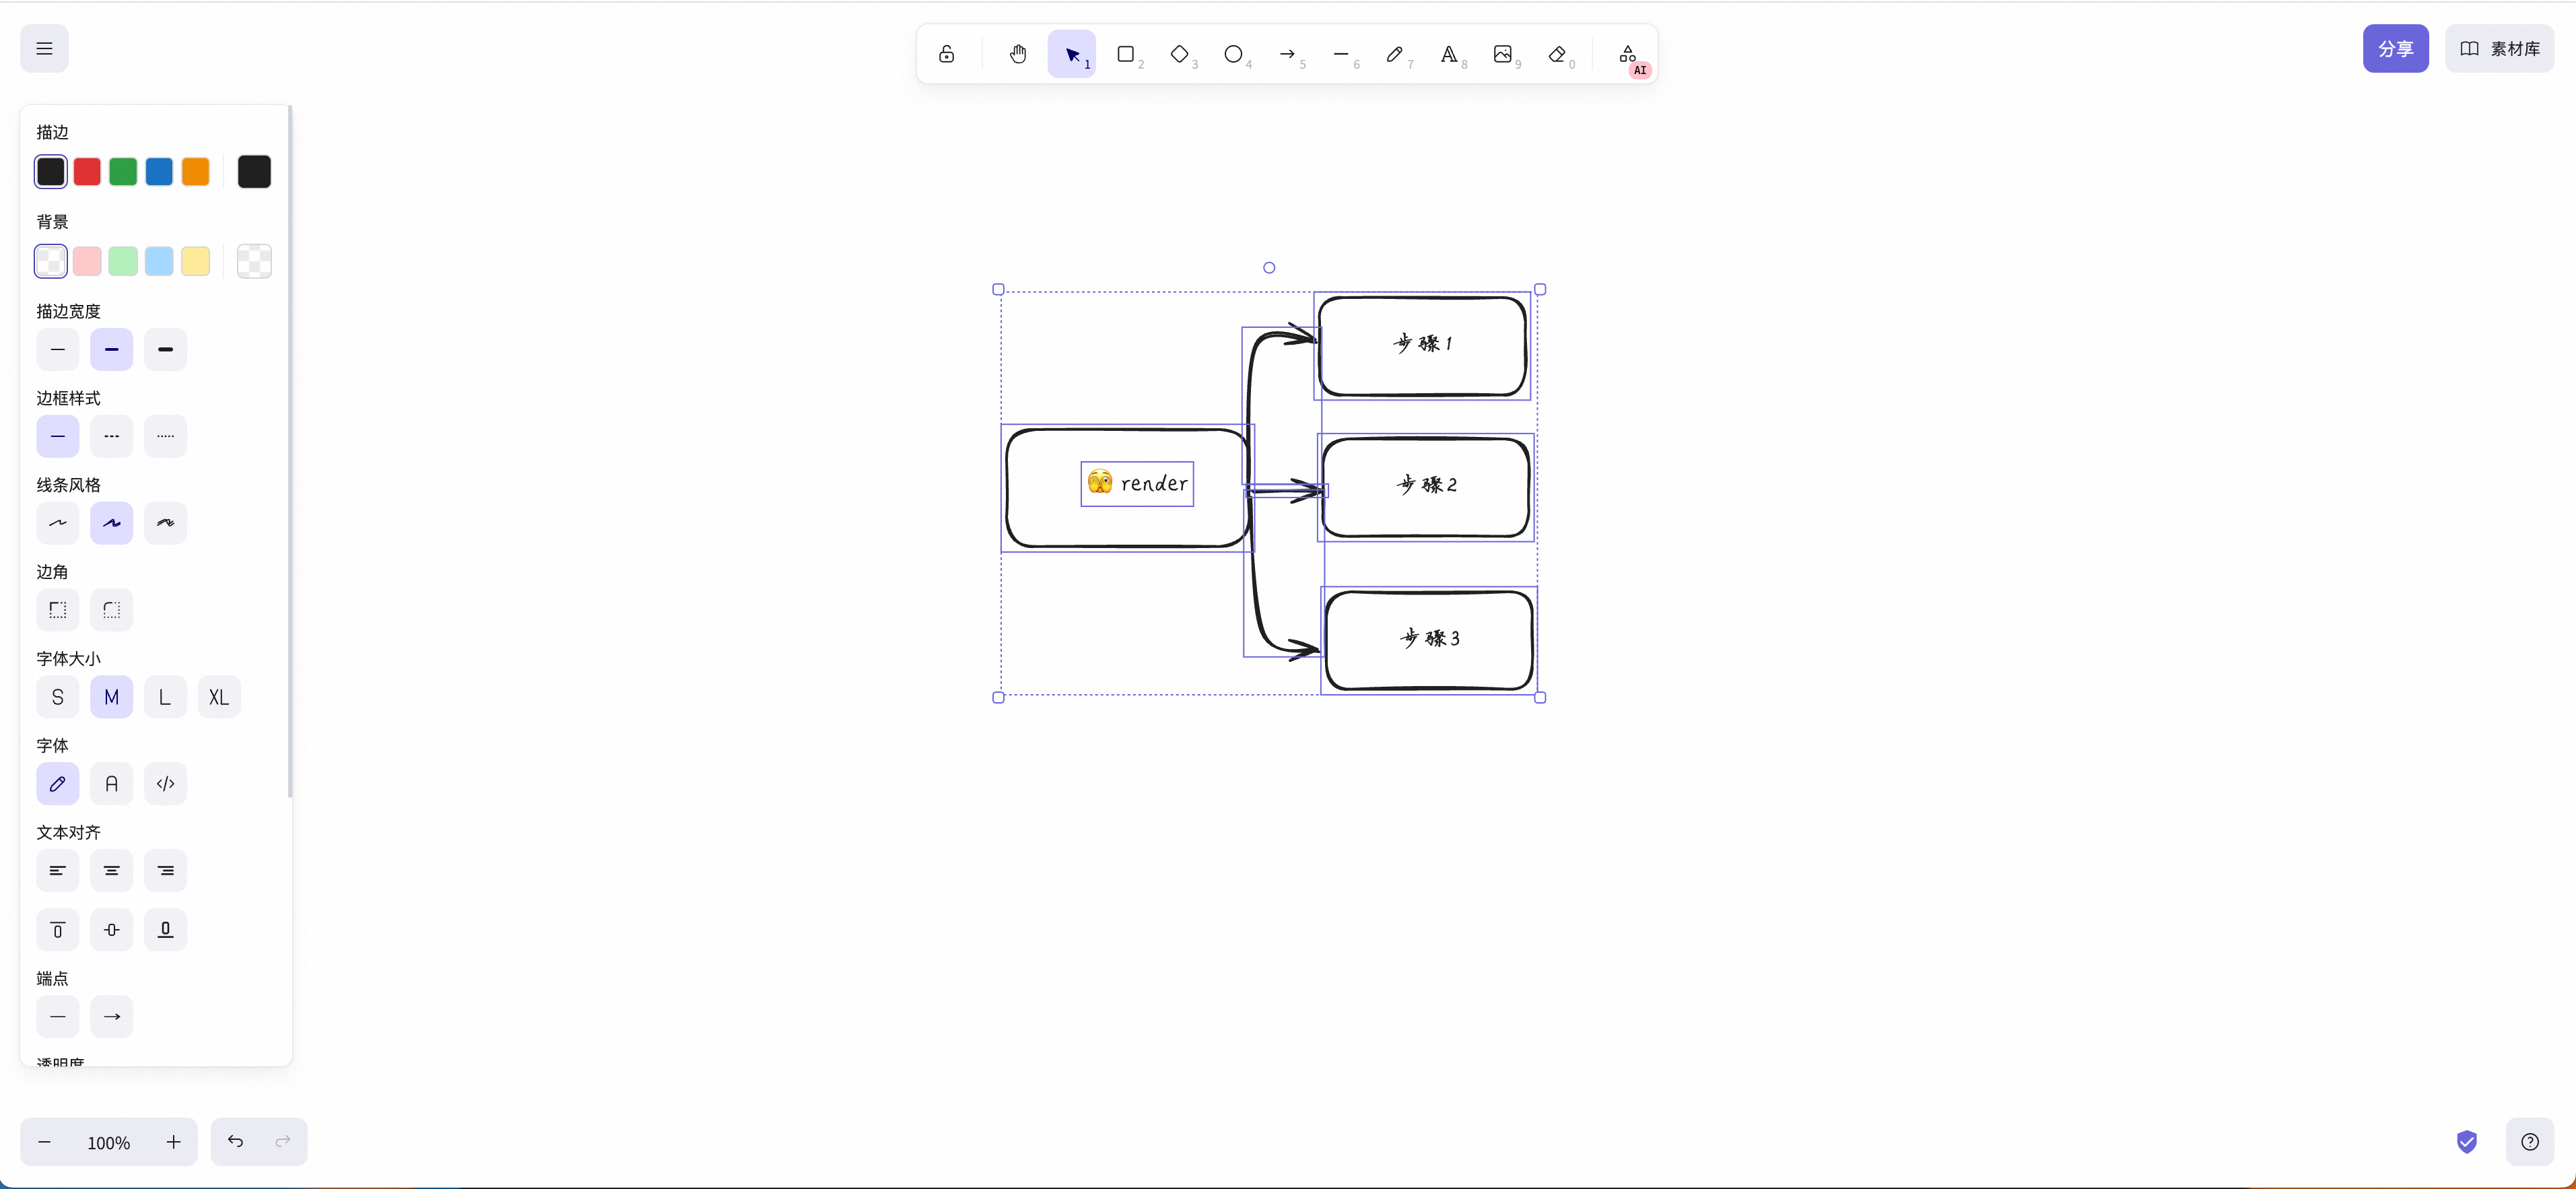This screenshot has width=2576, height=1189.
Task: Select the rectangle shape tool
Action: point(1126,54)
